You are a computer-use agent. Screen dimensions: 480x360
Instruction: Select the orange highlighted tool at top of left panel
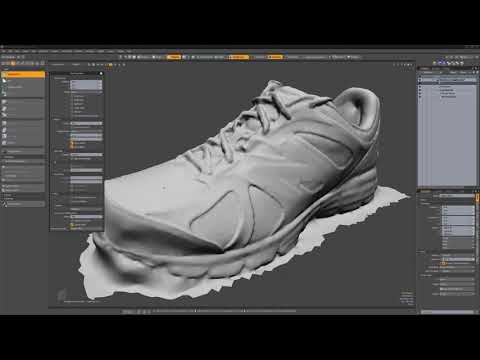tap(23, 75)
